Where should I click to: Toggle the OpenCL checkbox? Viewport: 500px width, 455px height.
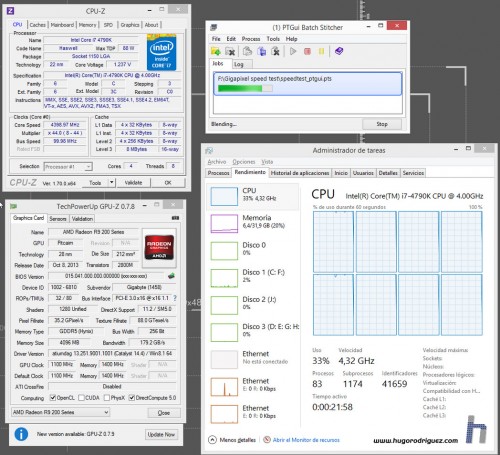[x=53, y=397]
